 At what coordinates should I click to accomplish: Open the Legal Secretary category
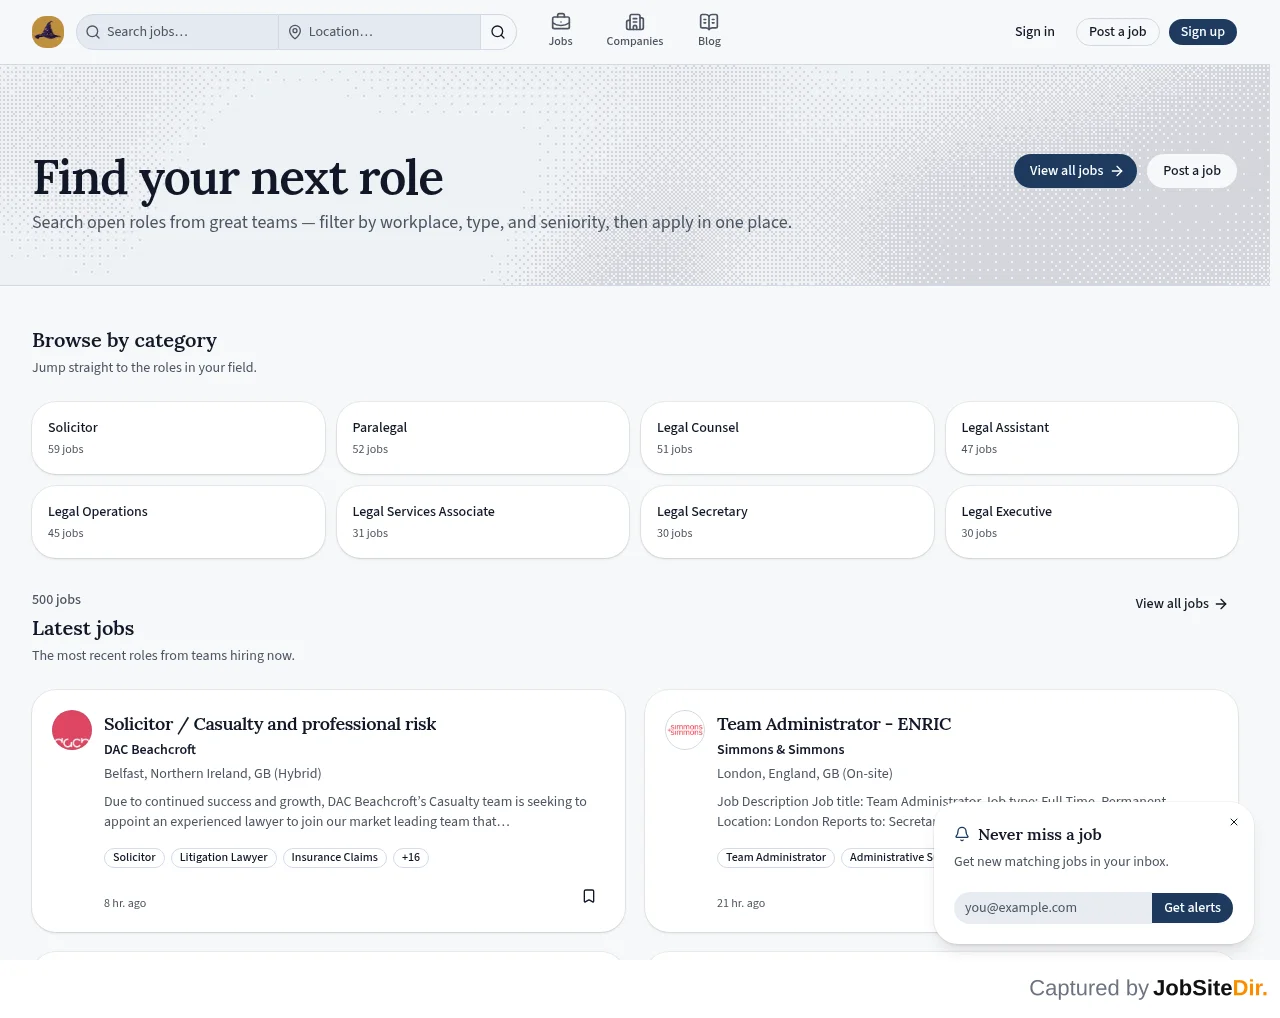tap(787, 522)
